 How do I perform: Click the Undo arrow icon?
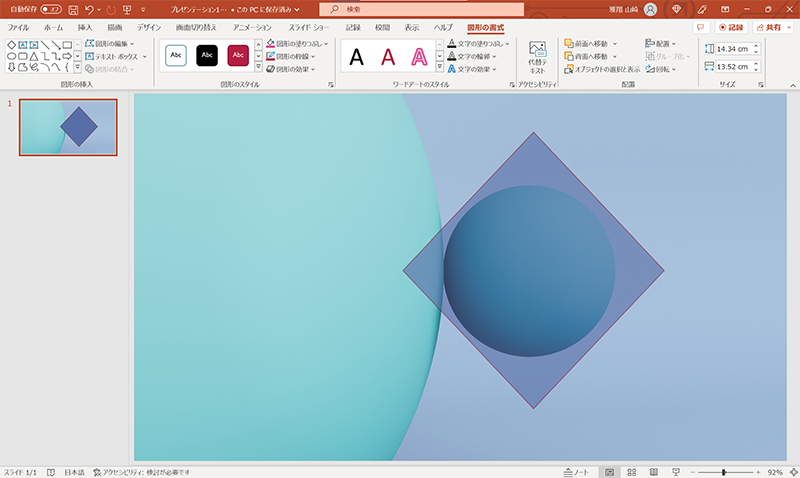(x=89, y=9)
